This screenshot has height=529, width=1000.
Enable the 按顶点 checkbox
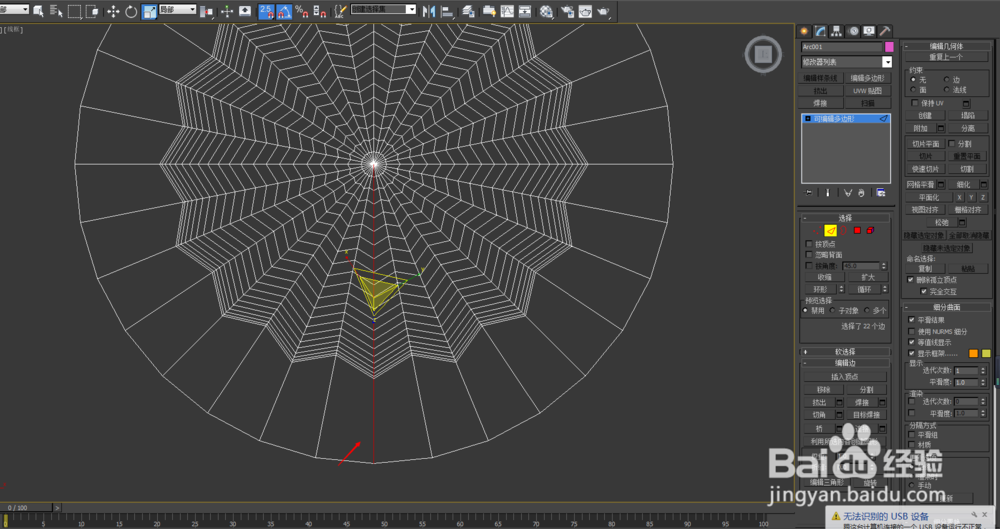(809, 244)
